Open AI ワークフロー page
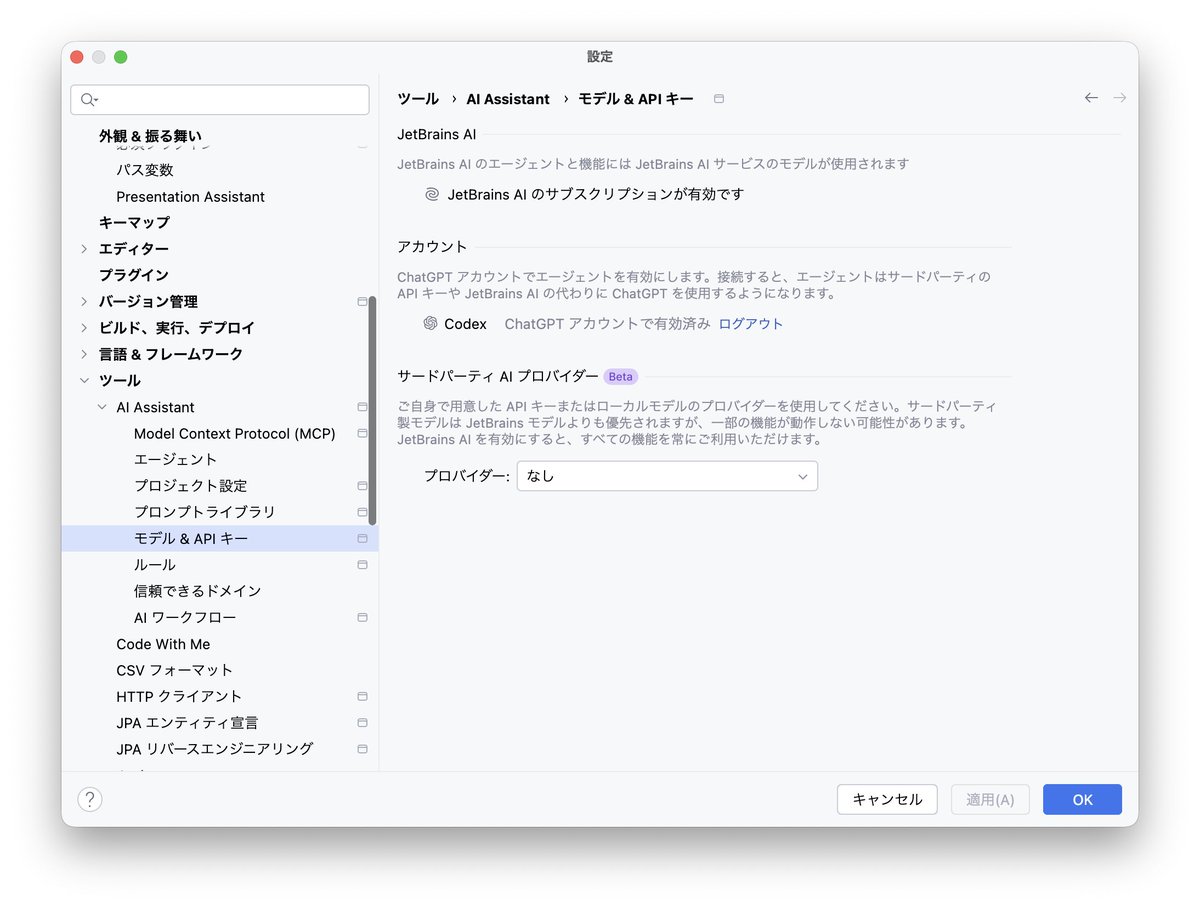 click(x=185, y=617)
